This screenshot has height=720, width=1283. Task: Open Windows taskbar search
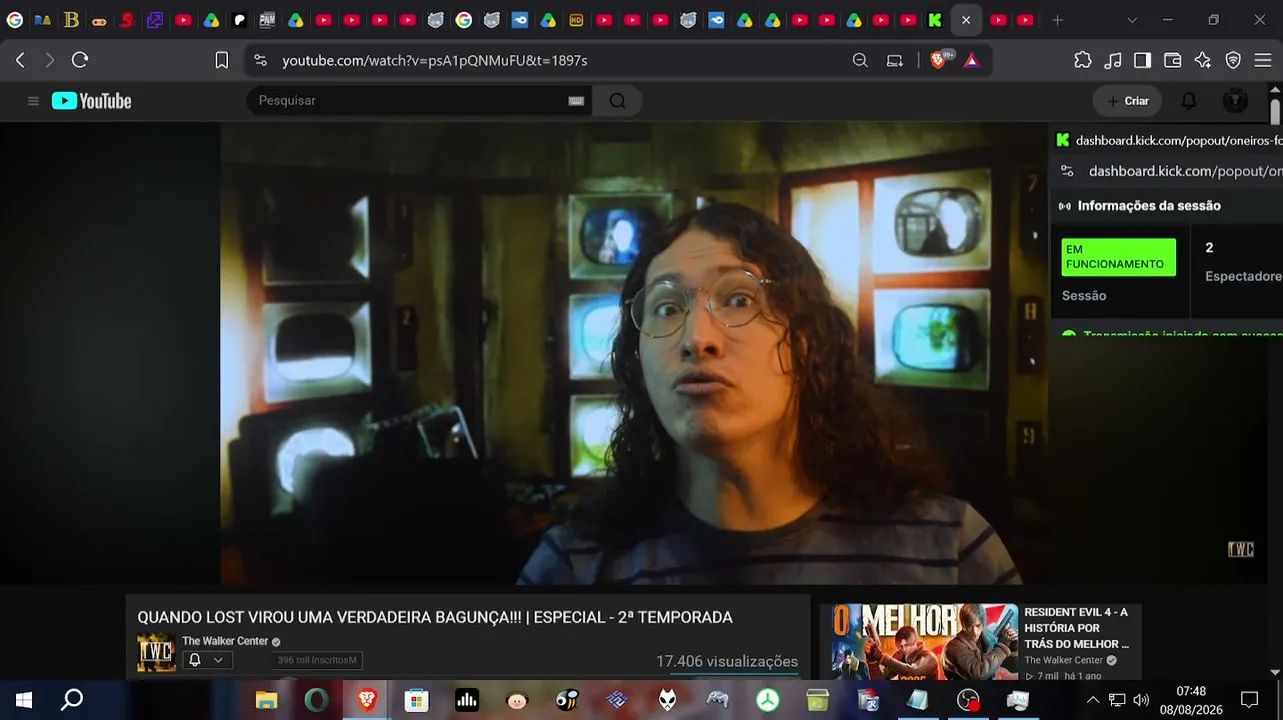(72, 700)
